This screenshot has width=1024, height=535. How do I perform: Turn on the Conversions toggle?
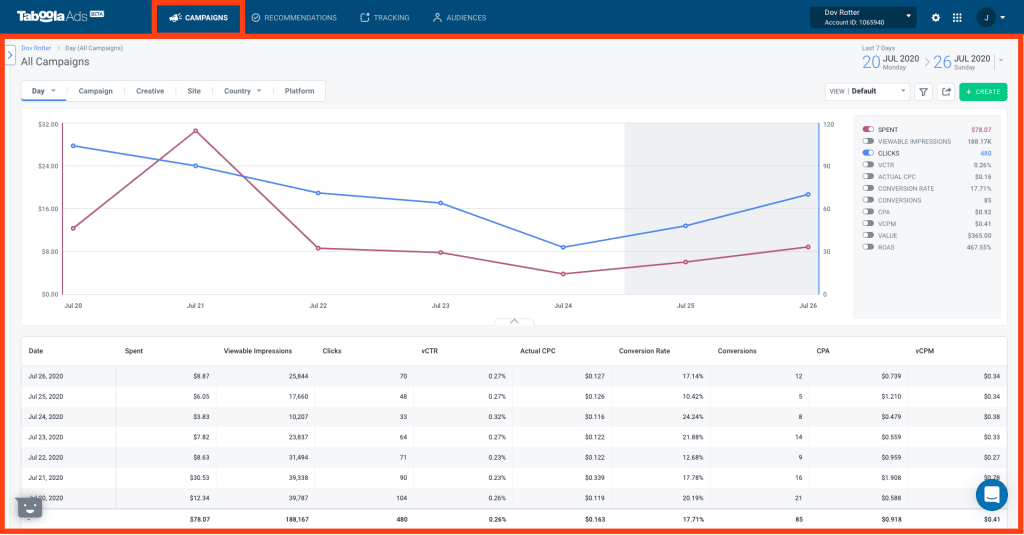[x=868, y=200]
